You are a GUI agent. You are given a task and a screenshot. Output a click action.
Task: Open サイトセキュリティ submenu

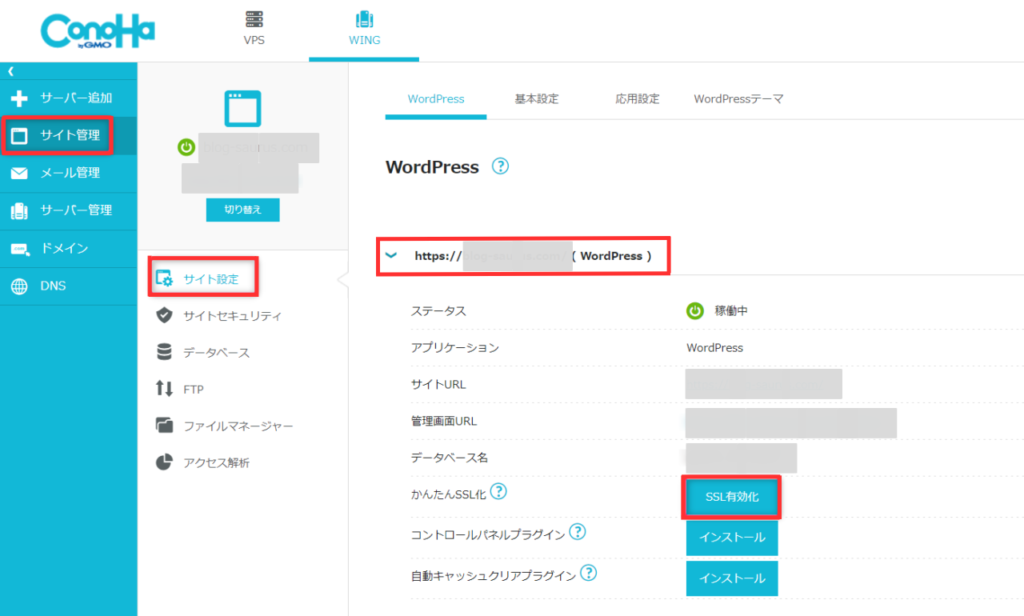[x=232, y=316]
